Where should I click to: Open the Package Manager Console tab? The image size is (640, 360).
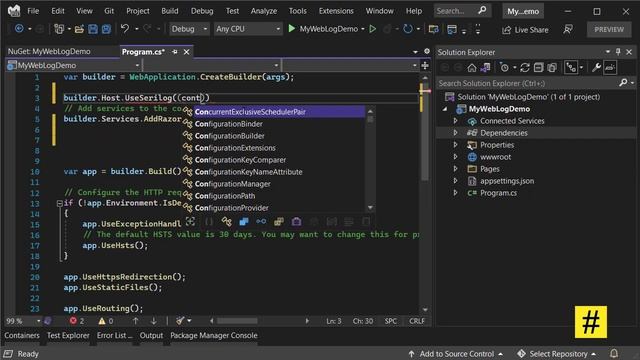(x=214, y=336)
